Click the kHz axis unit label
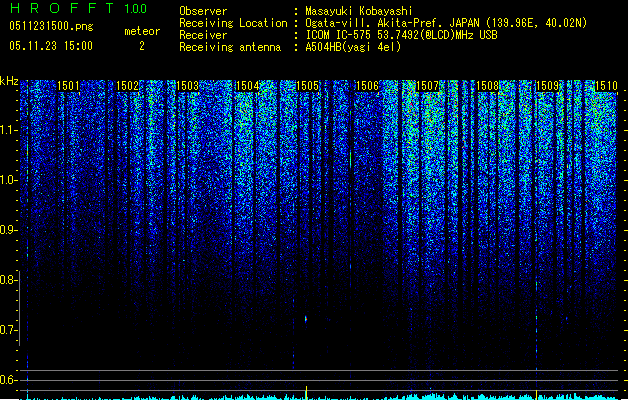Image resolution: width=629 pixels, height=400 pixels. pos(9,81)
